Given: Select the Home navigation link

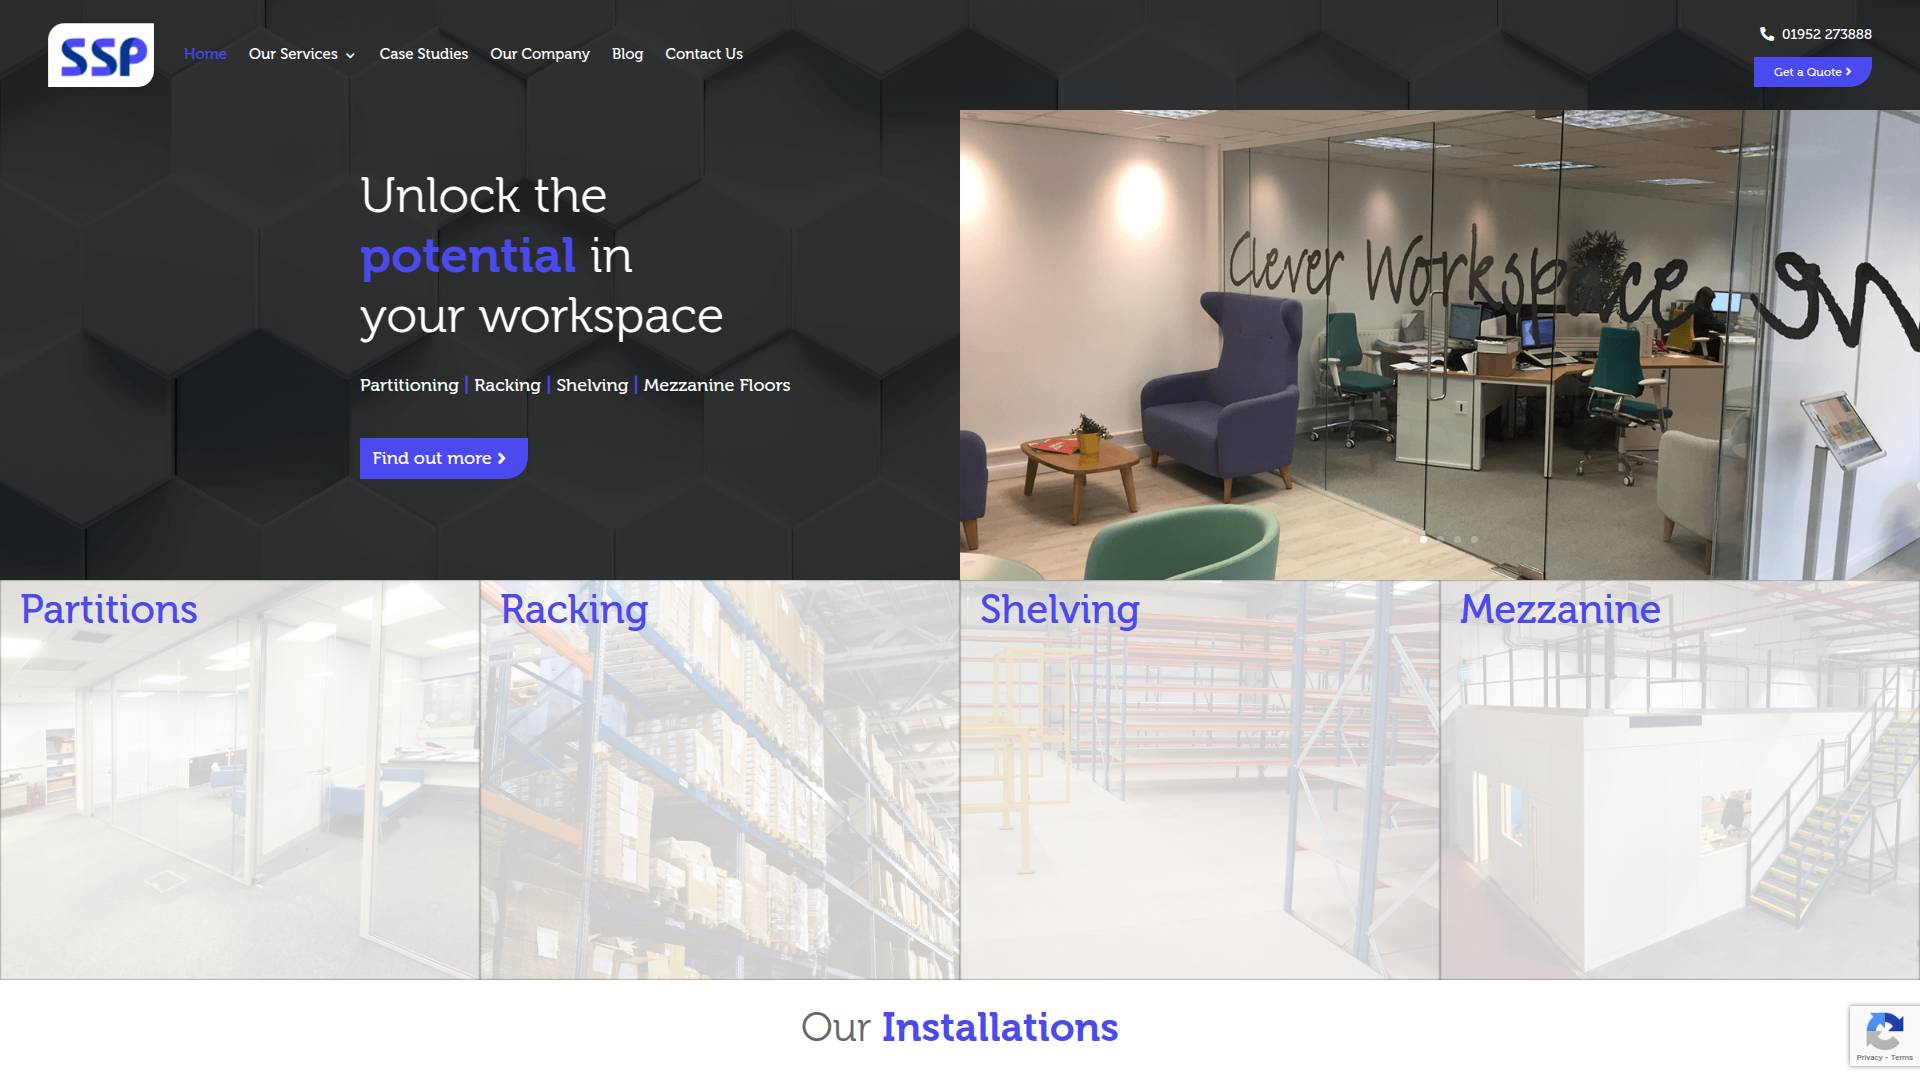Looking at the screenshot, I should (205, 54).
